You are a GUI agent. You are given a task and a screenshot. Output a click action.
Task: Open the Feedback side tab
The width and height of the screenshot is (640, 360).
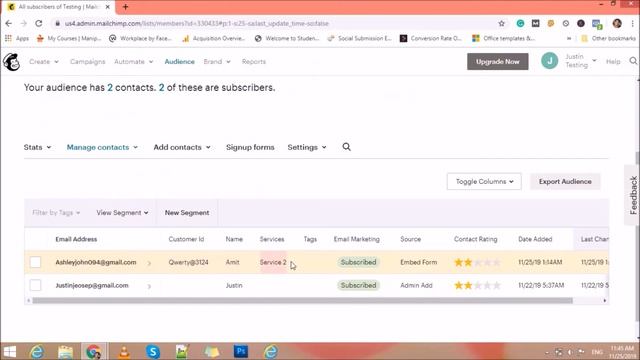(633, 195)
